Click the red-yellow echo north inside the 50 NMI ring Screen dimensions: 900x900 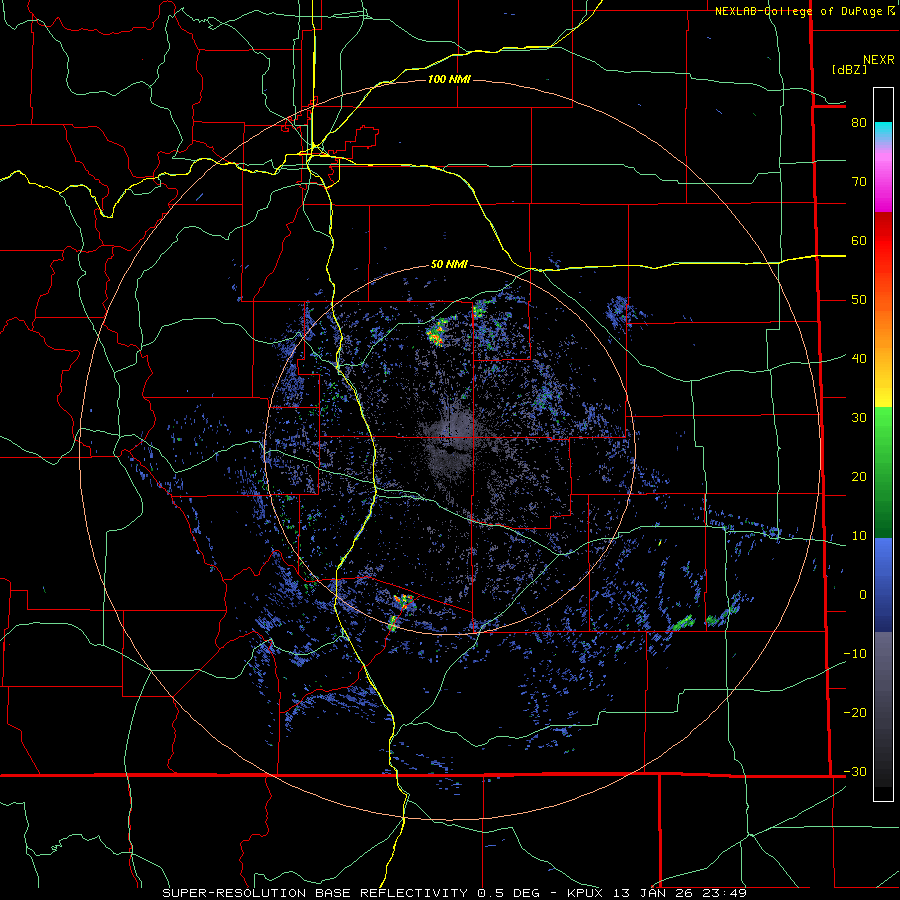coord(437,332)
